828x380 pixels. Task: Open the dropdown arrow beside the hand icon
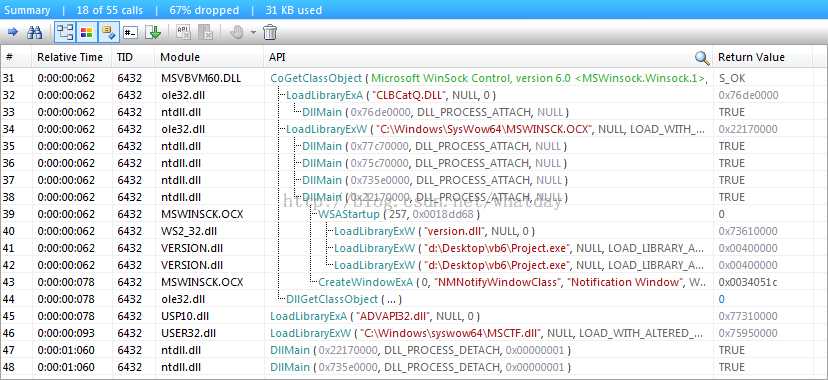pos(253,33)
